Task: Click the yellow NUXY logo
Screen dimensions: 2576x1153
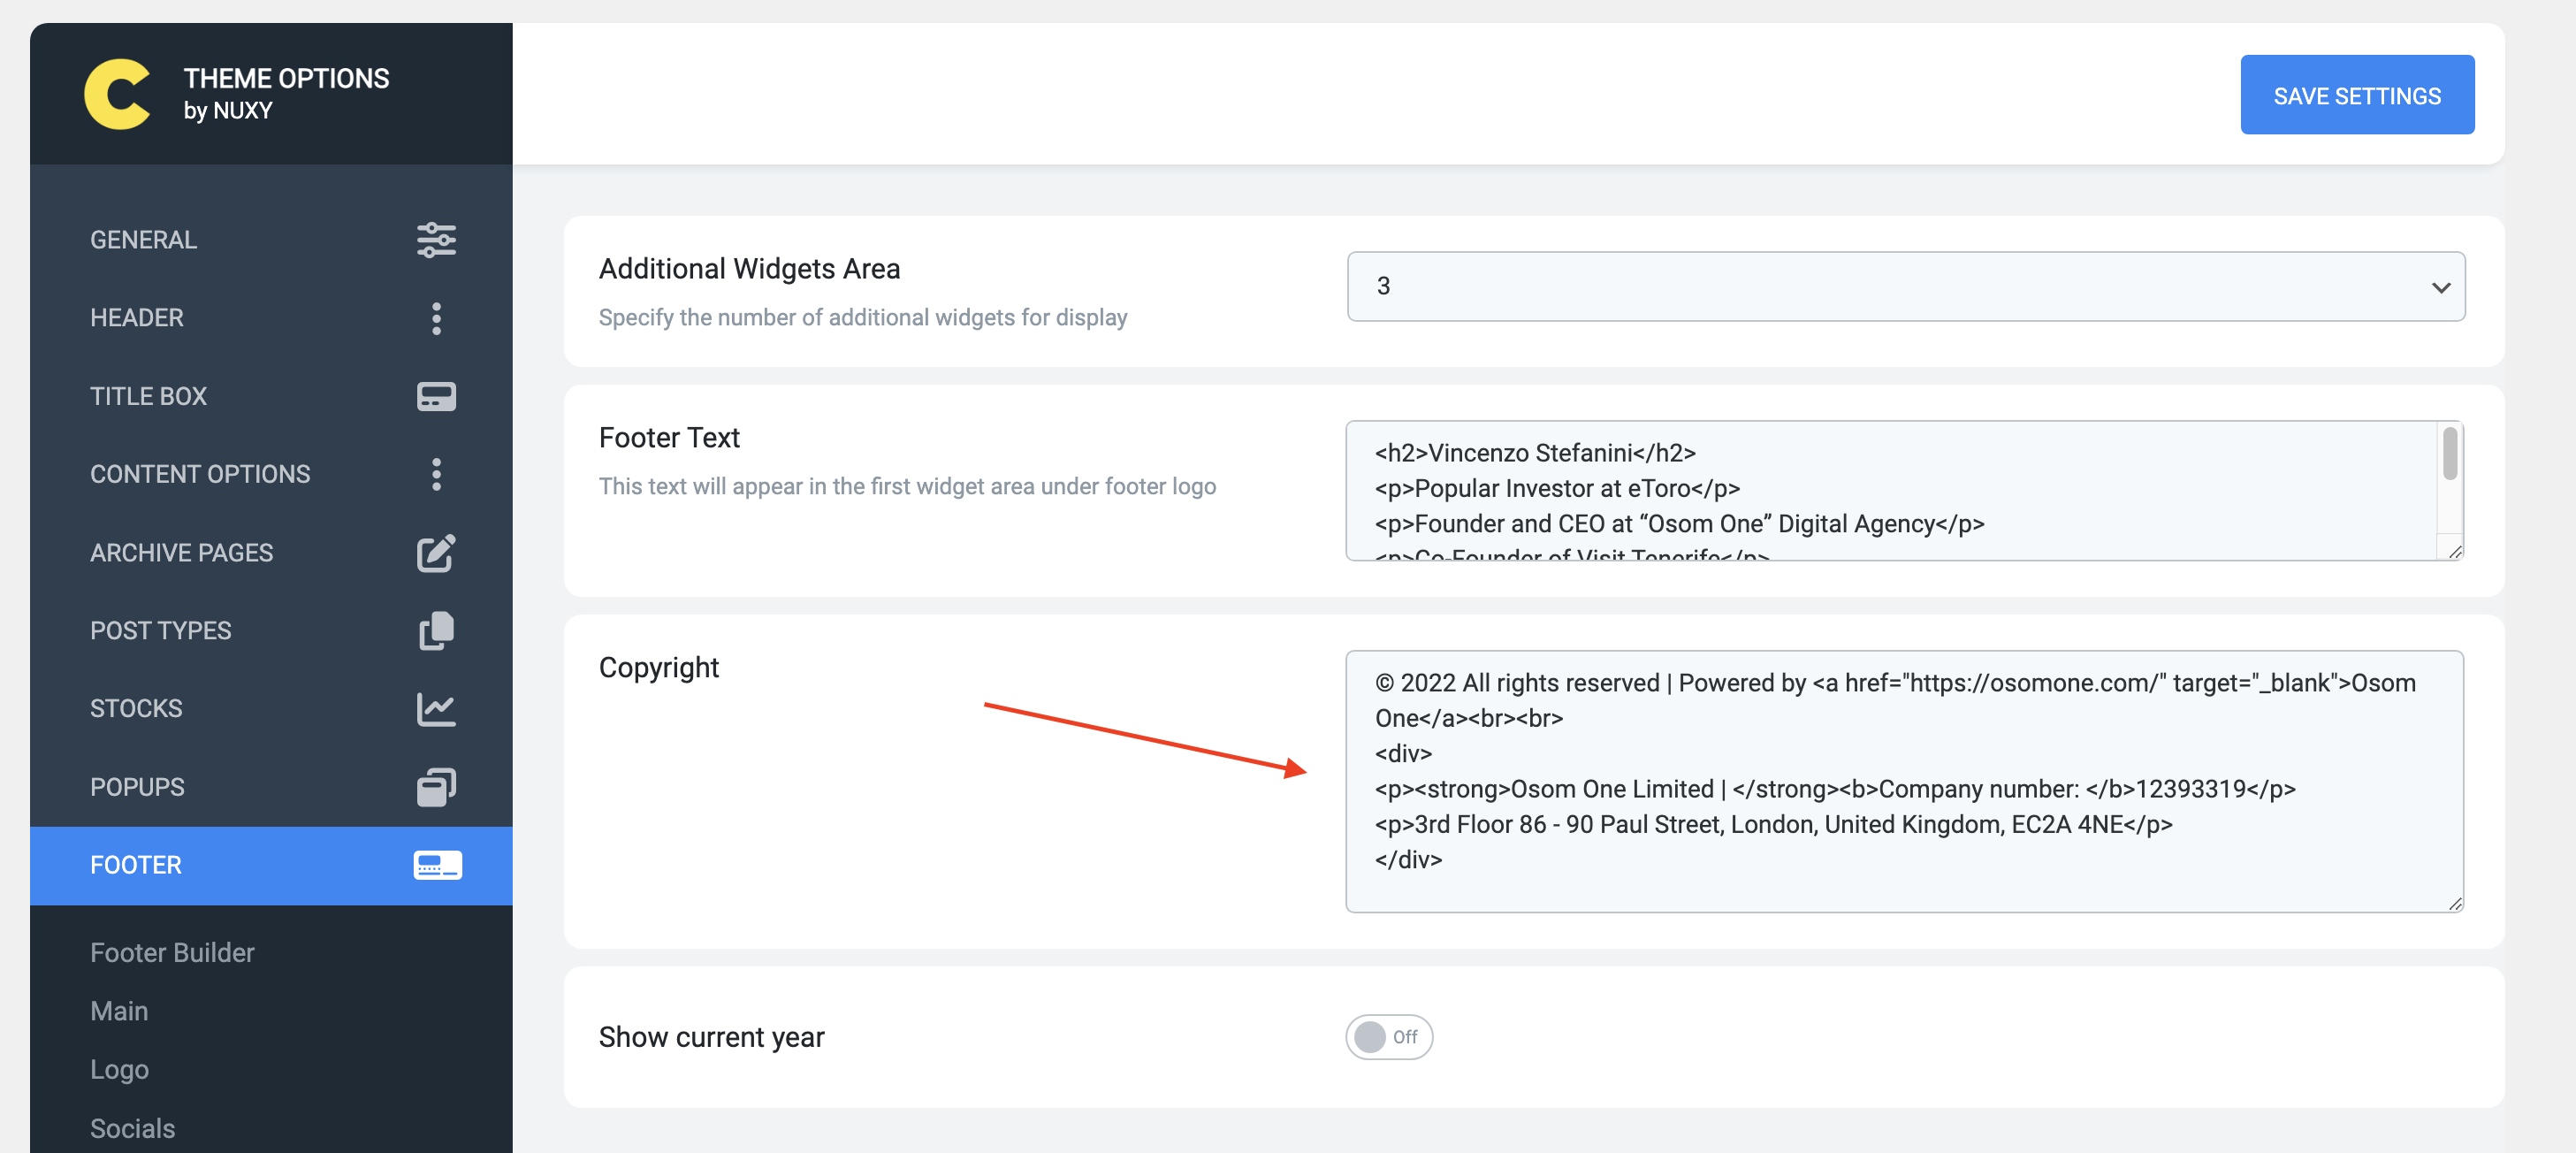Action: (117, 94)
